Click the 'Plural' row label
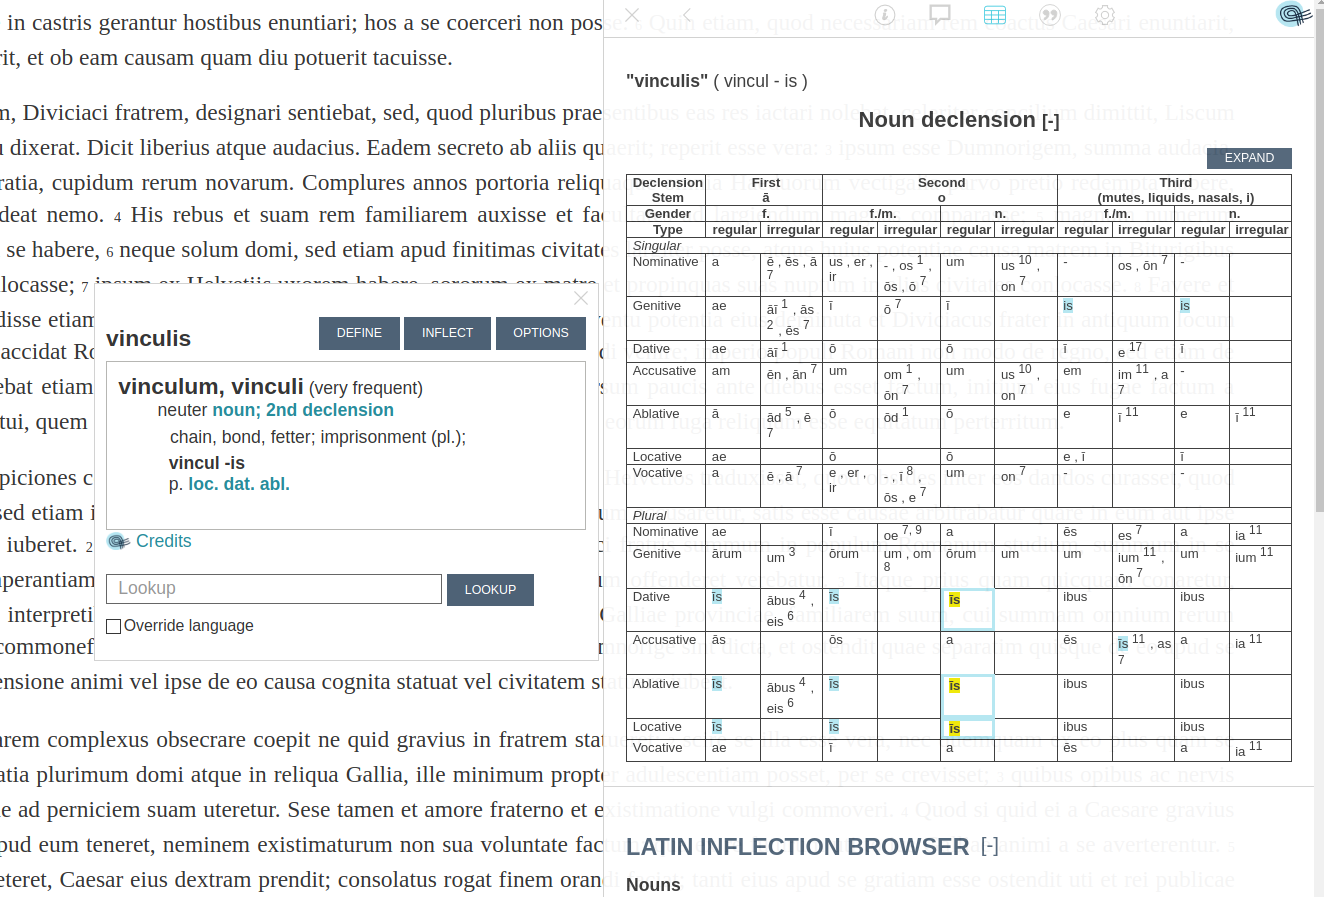 [x=650, y=515]
